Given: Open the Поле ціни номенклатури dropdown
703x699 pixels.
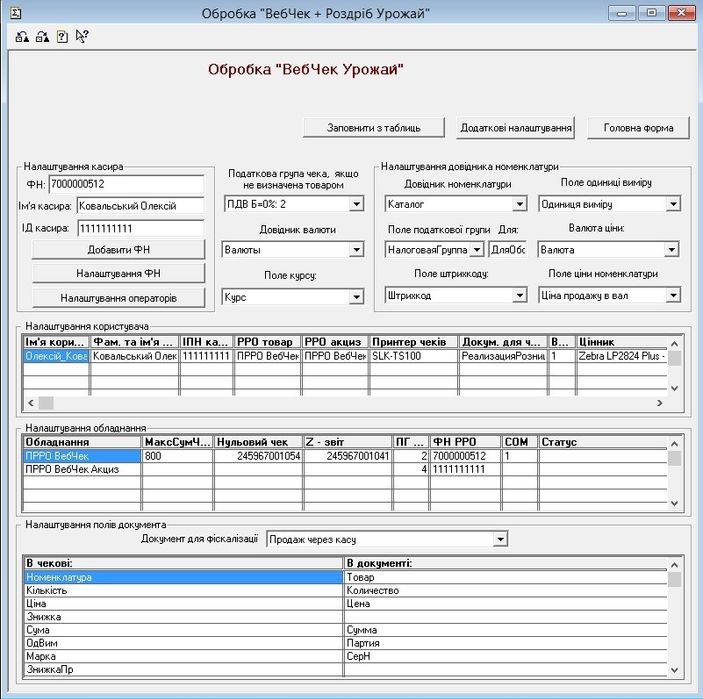Looking at the screenshot, I should pos(673,295).
